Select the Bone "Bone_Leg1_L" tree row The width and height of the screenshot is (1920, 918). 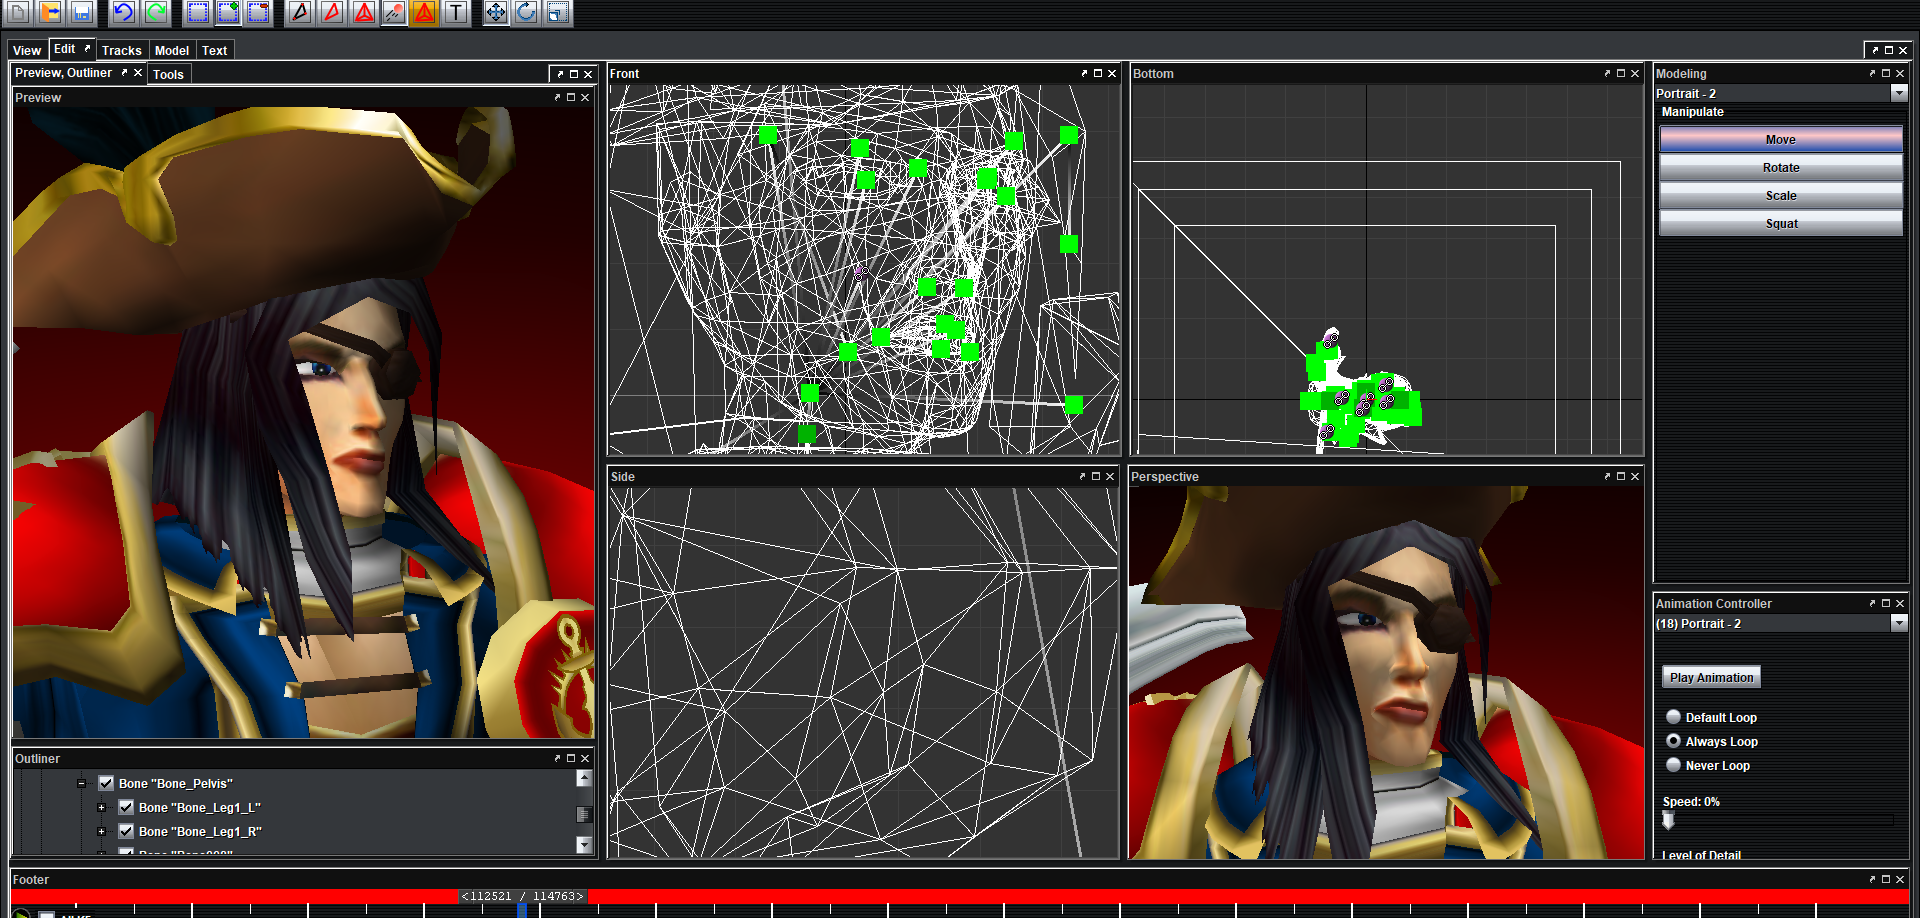199,807
